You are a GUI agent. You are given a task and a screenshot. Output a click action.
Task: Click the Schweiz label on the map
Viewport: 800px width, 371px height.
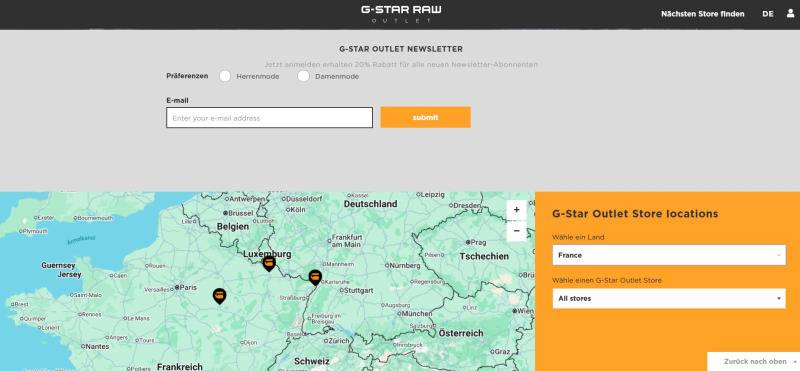pyautogui.click(x=312, y=361)
